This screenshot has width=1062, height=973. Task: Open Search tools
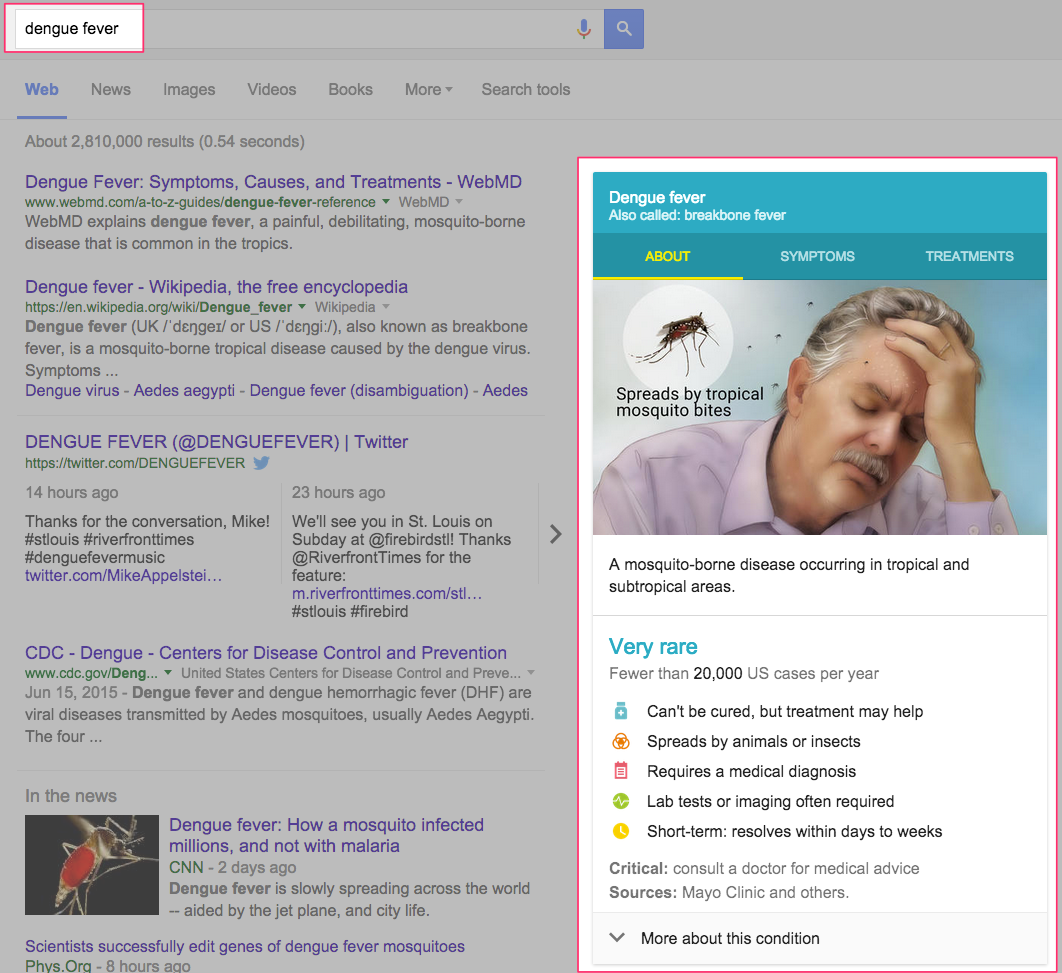pyautogui.click(x=526, y=89)
